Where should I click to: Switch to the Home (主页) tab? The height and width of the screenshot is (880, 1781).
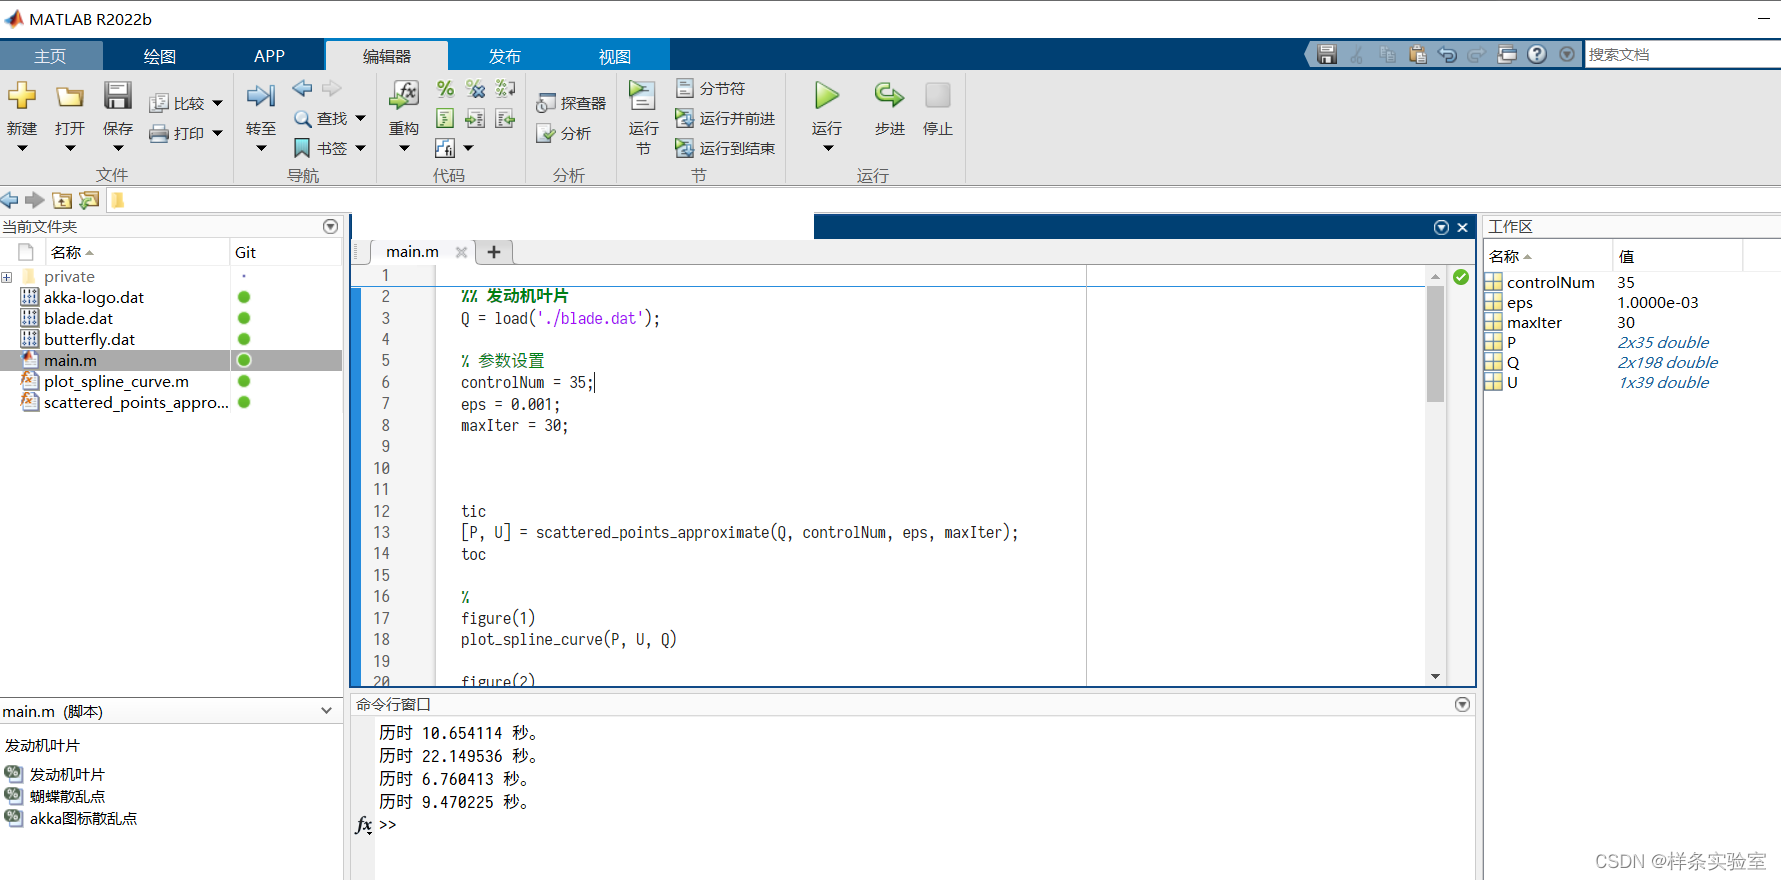pyautogui.click(x=50, y=56)
